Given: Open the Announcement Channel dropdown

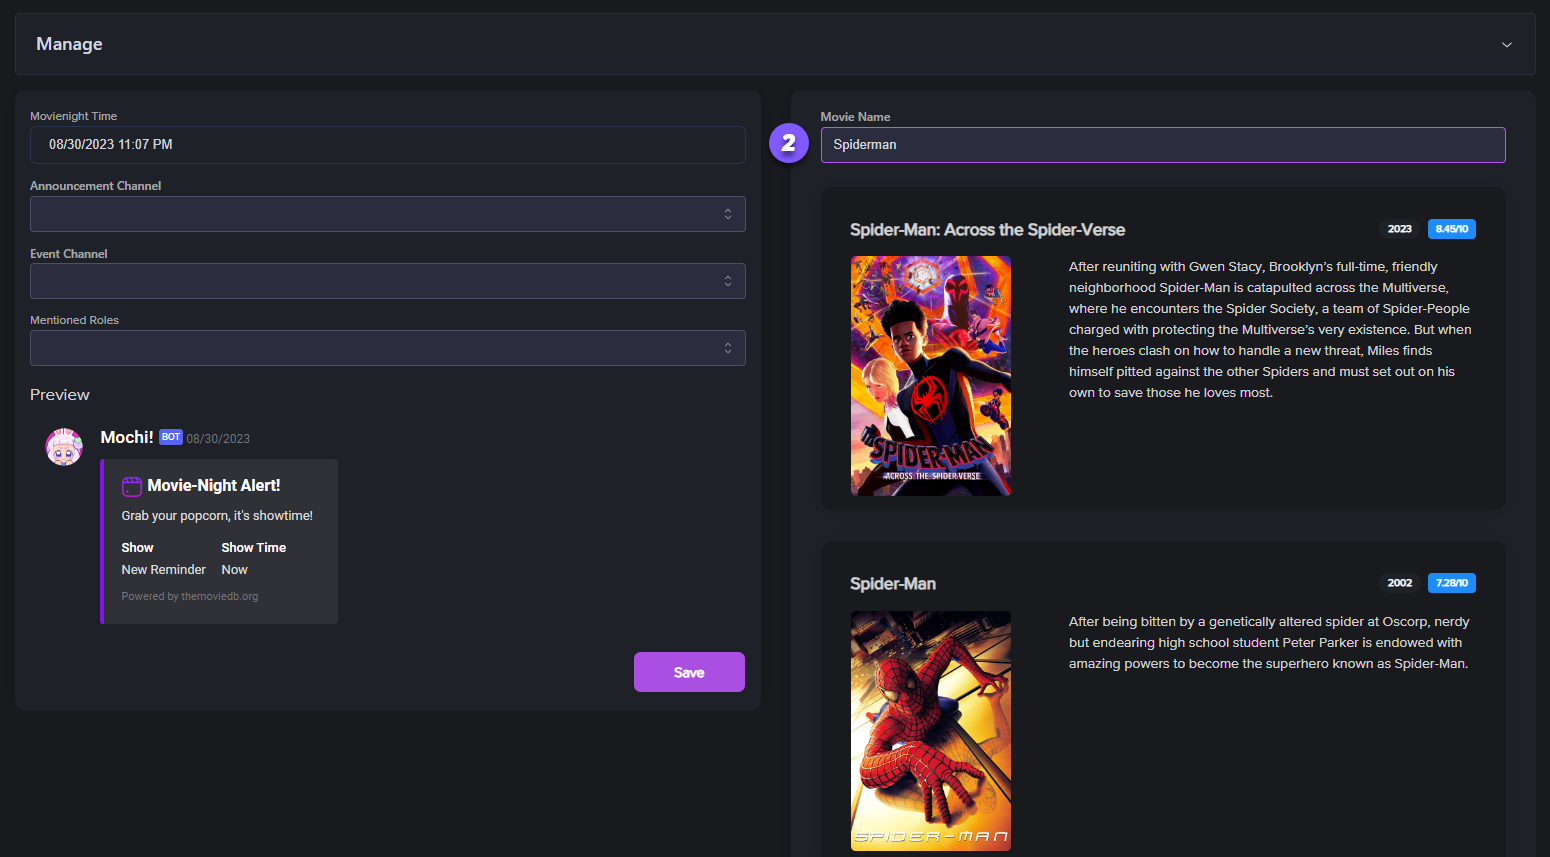Looking at the screenshot, I should click(x=387, y=214).
